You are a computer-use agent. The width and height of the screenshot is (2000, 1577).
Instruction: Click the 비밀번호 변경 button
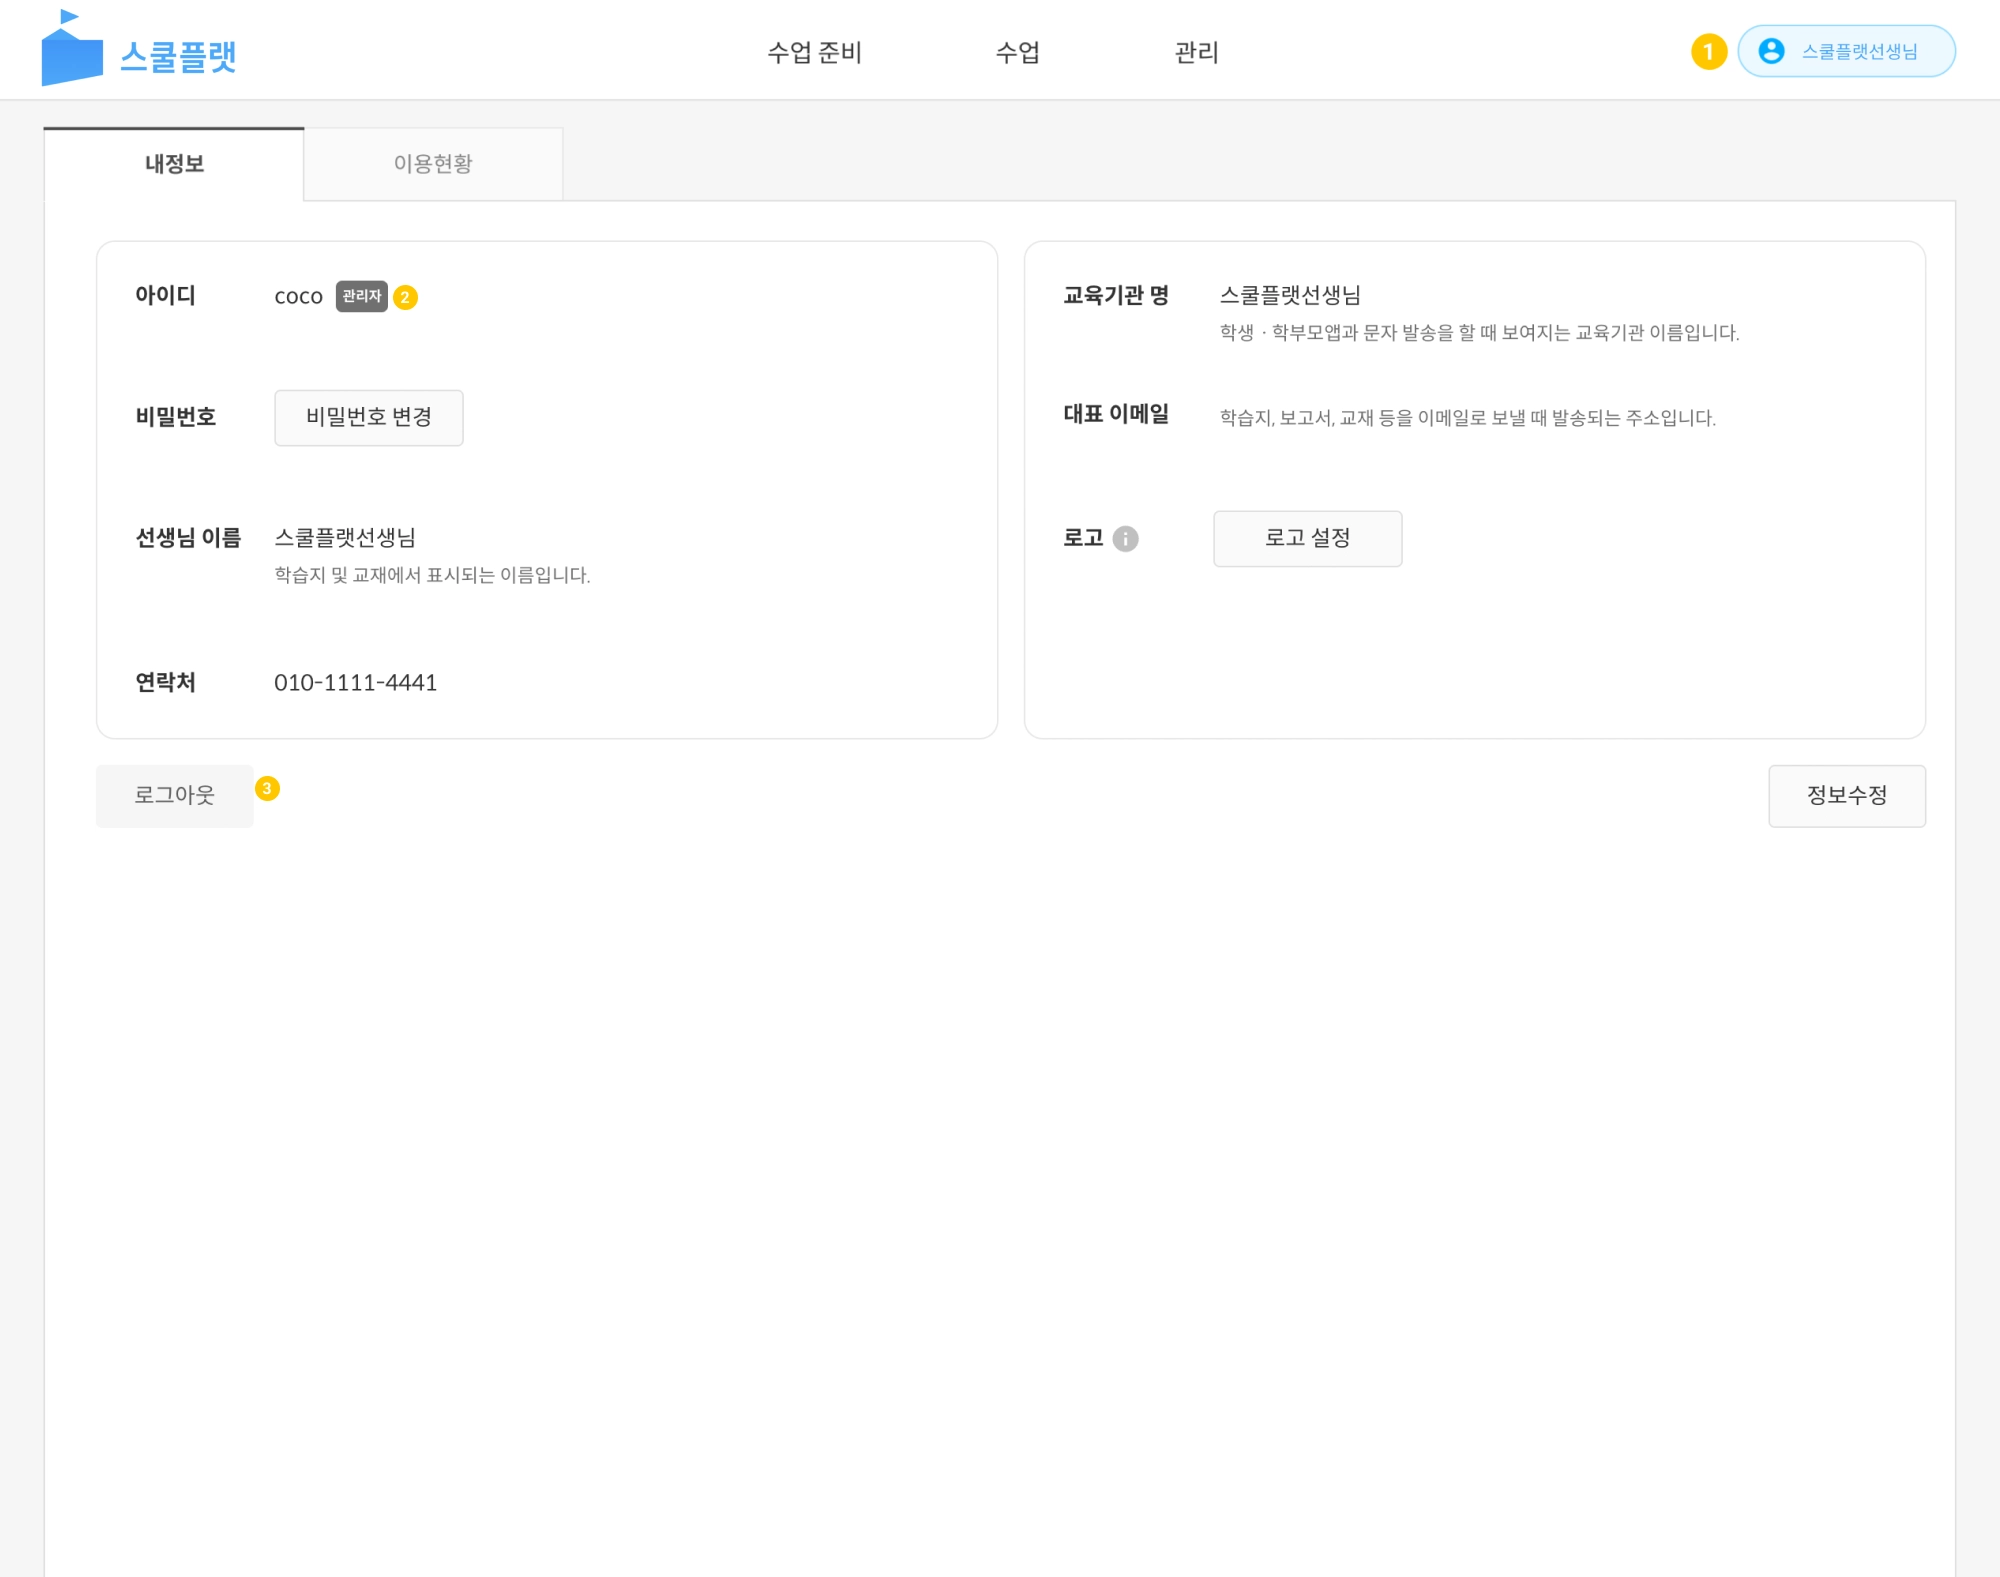coord(368,417)
